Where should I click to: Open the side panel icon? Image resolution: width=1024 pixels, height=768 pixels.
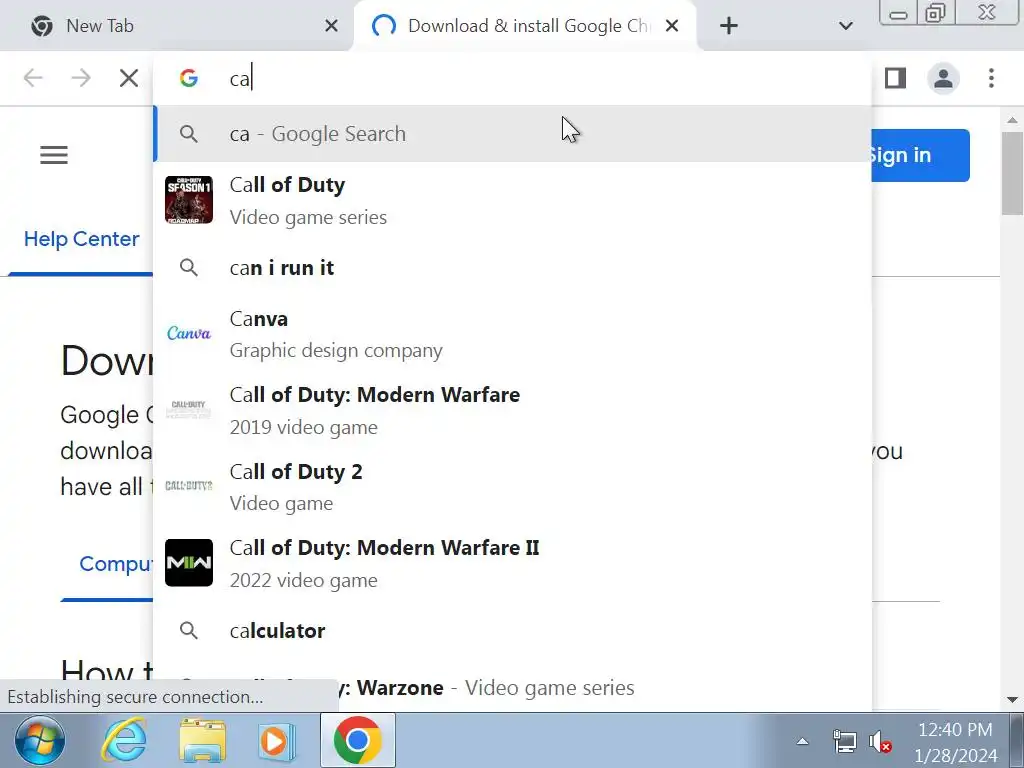pyautogui.click(x=895, y=78)
